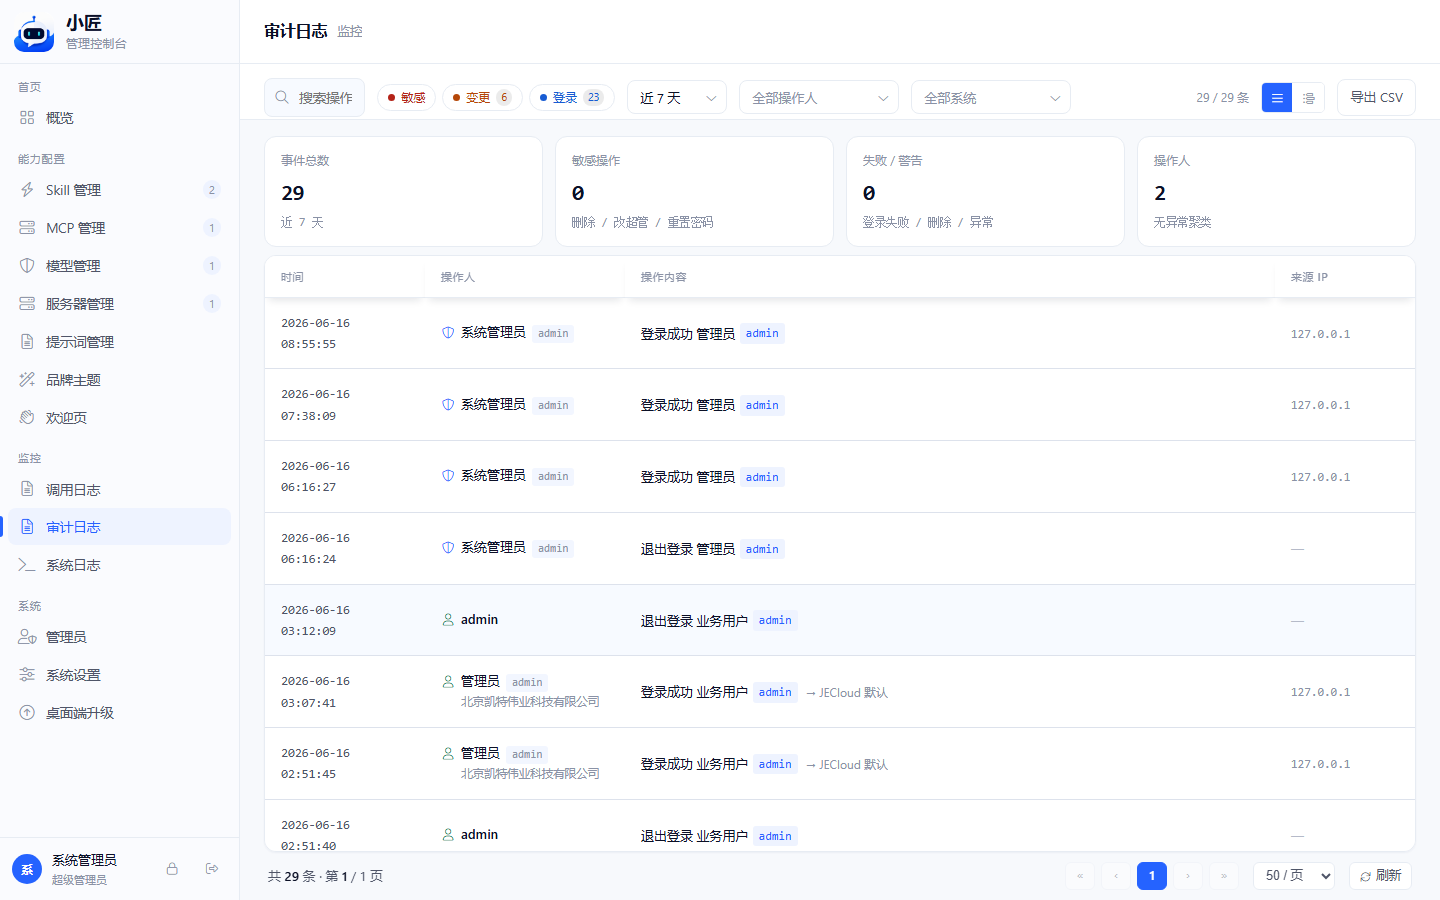1440x900 pixels.
Task: Click the 失败 / 警告 summary card
Action: point(985,191)
